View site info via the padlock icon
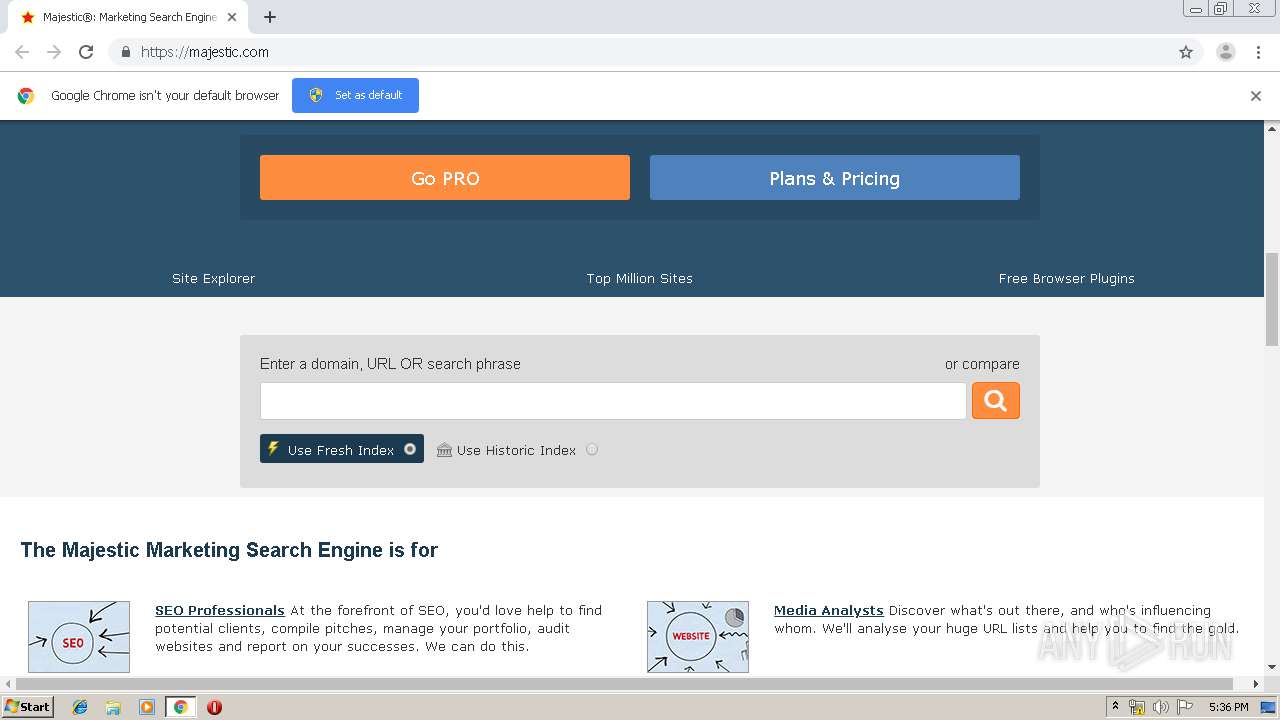The image size is (1280, 720). (x=125, y=52)
